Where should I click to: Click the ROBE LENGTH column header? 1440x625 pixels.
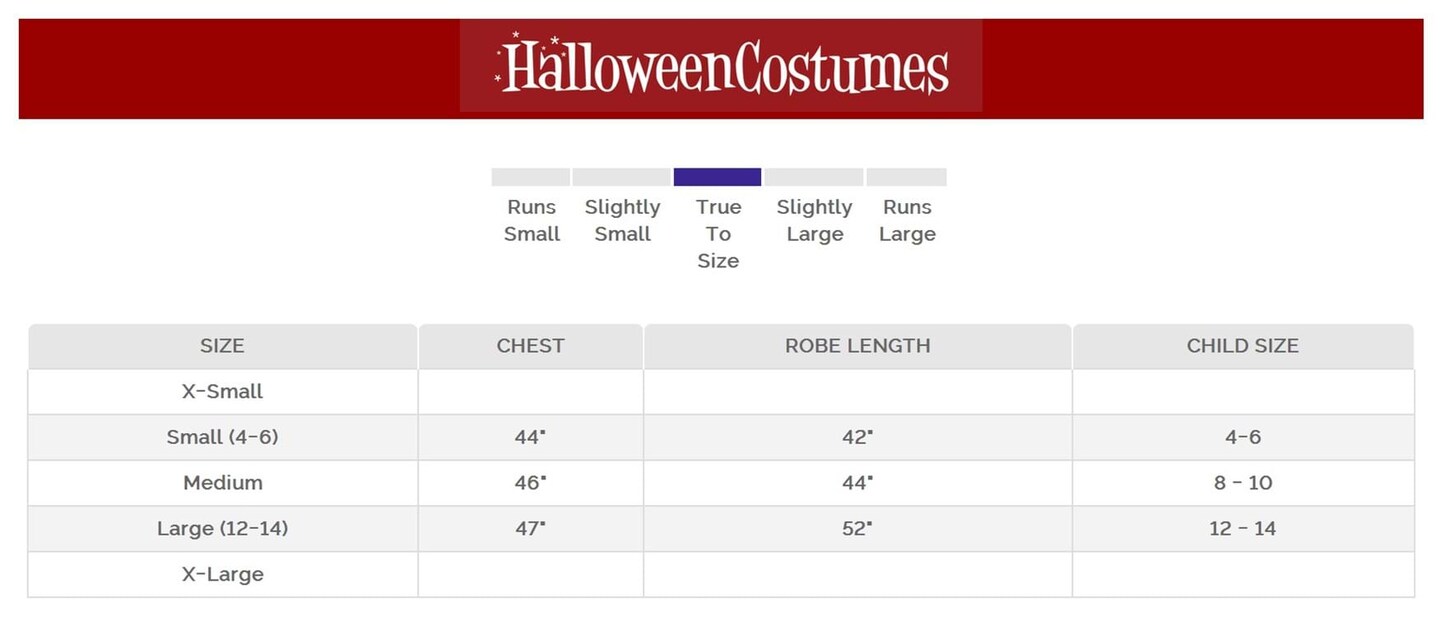[x=857, y=346]
